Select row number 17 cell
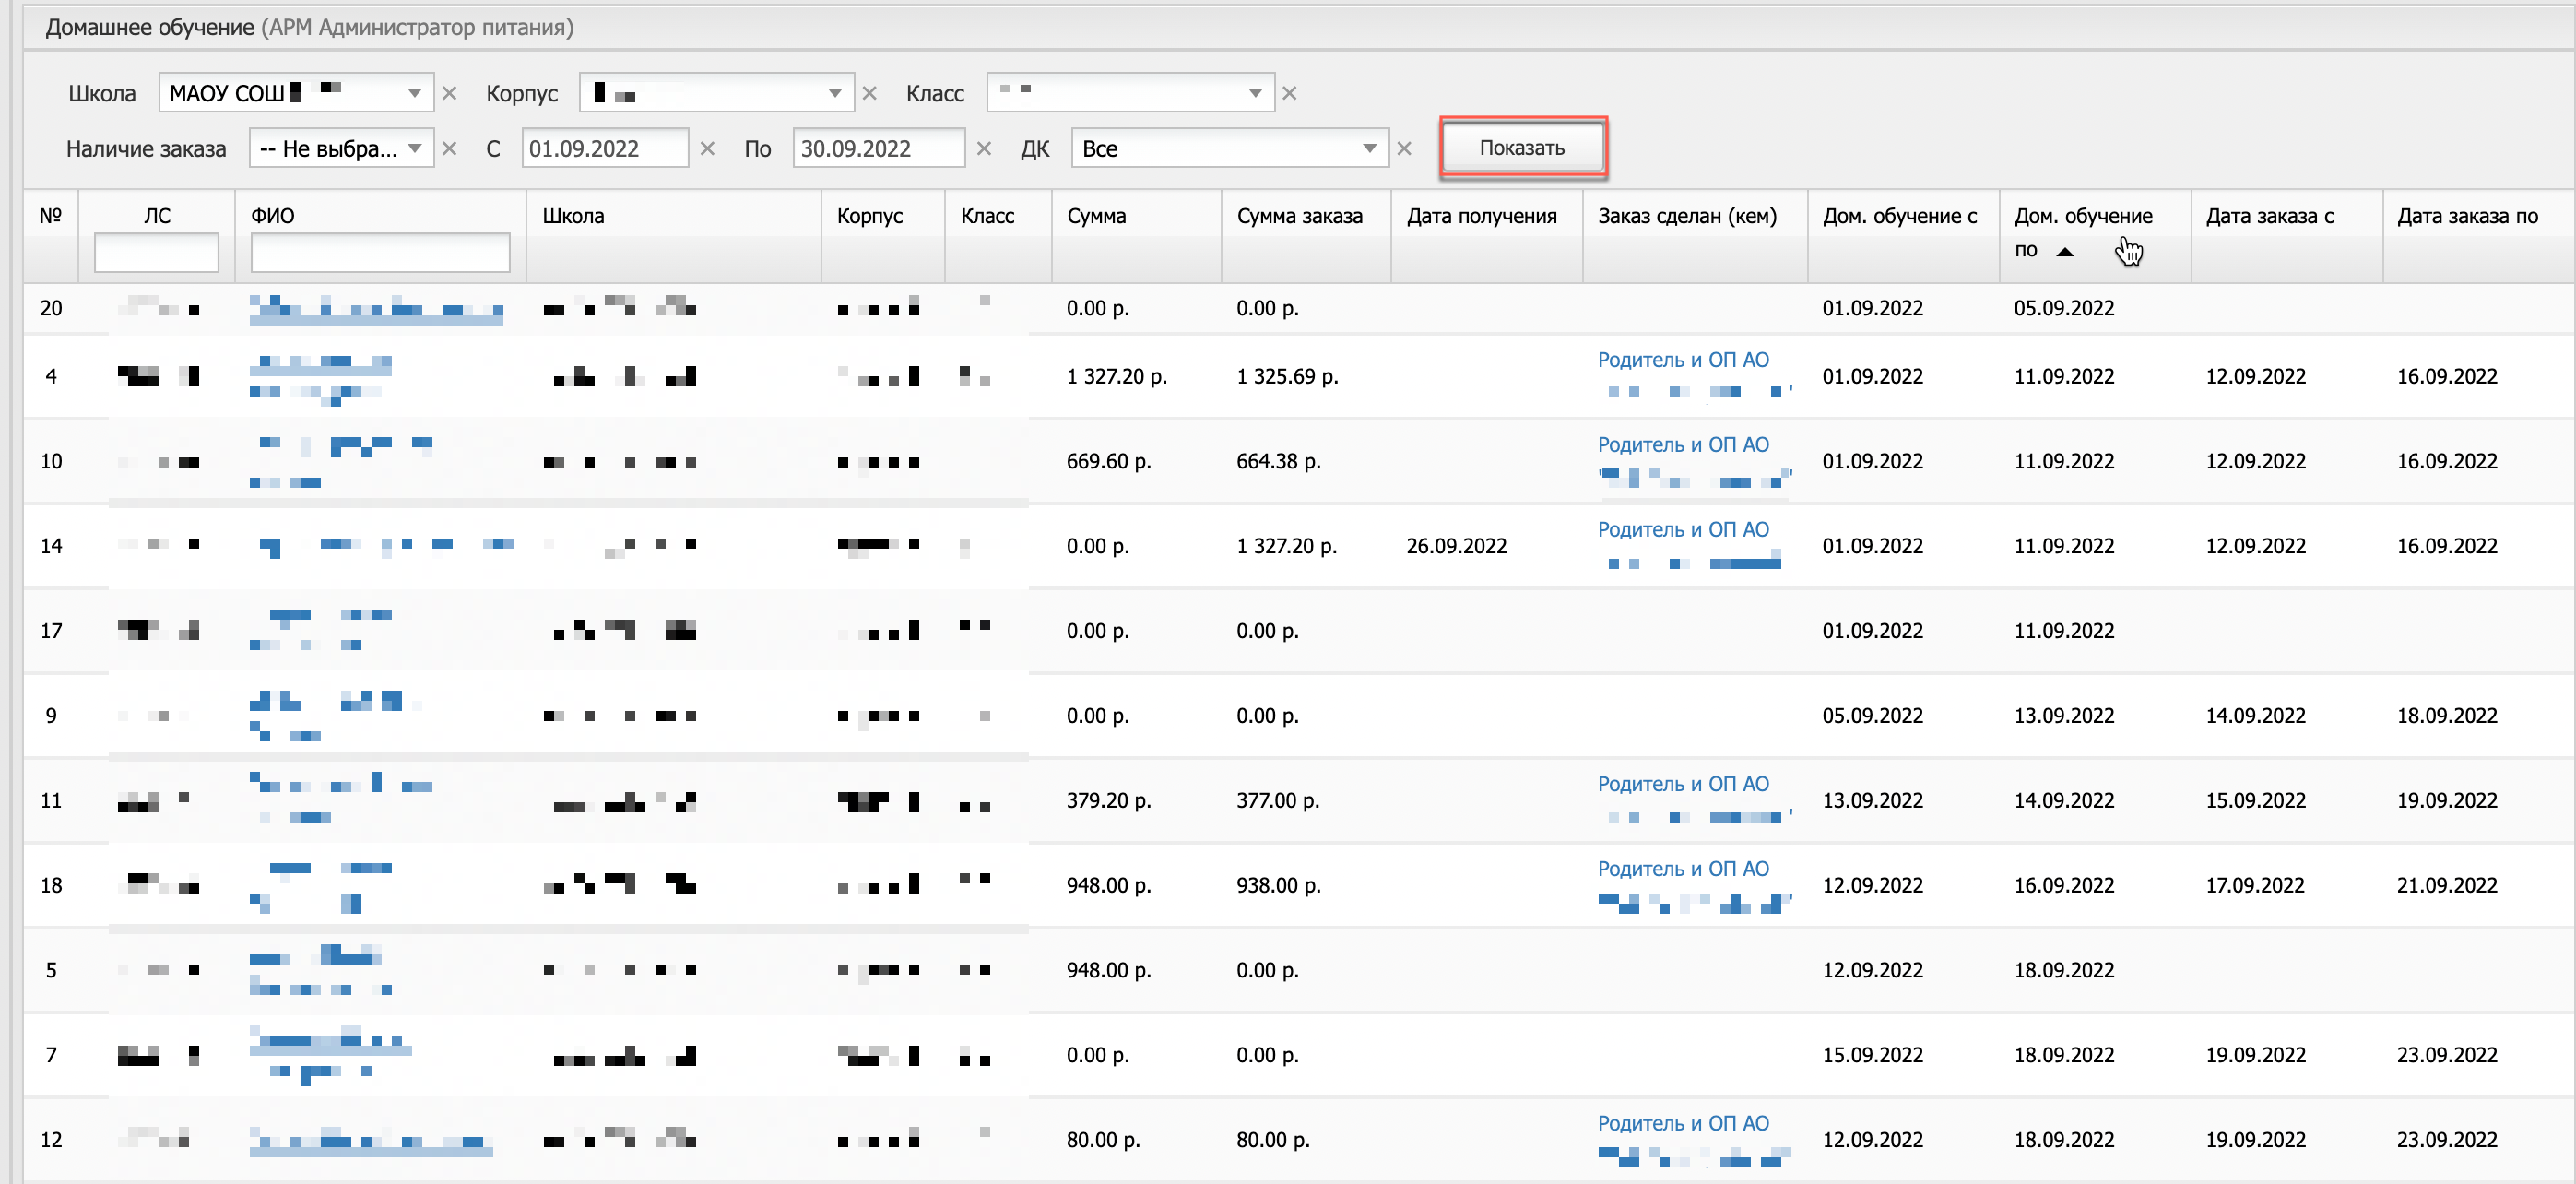The height and width of the screenshot is (1184, 2576). tap(51, 632)
